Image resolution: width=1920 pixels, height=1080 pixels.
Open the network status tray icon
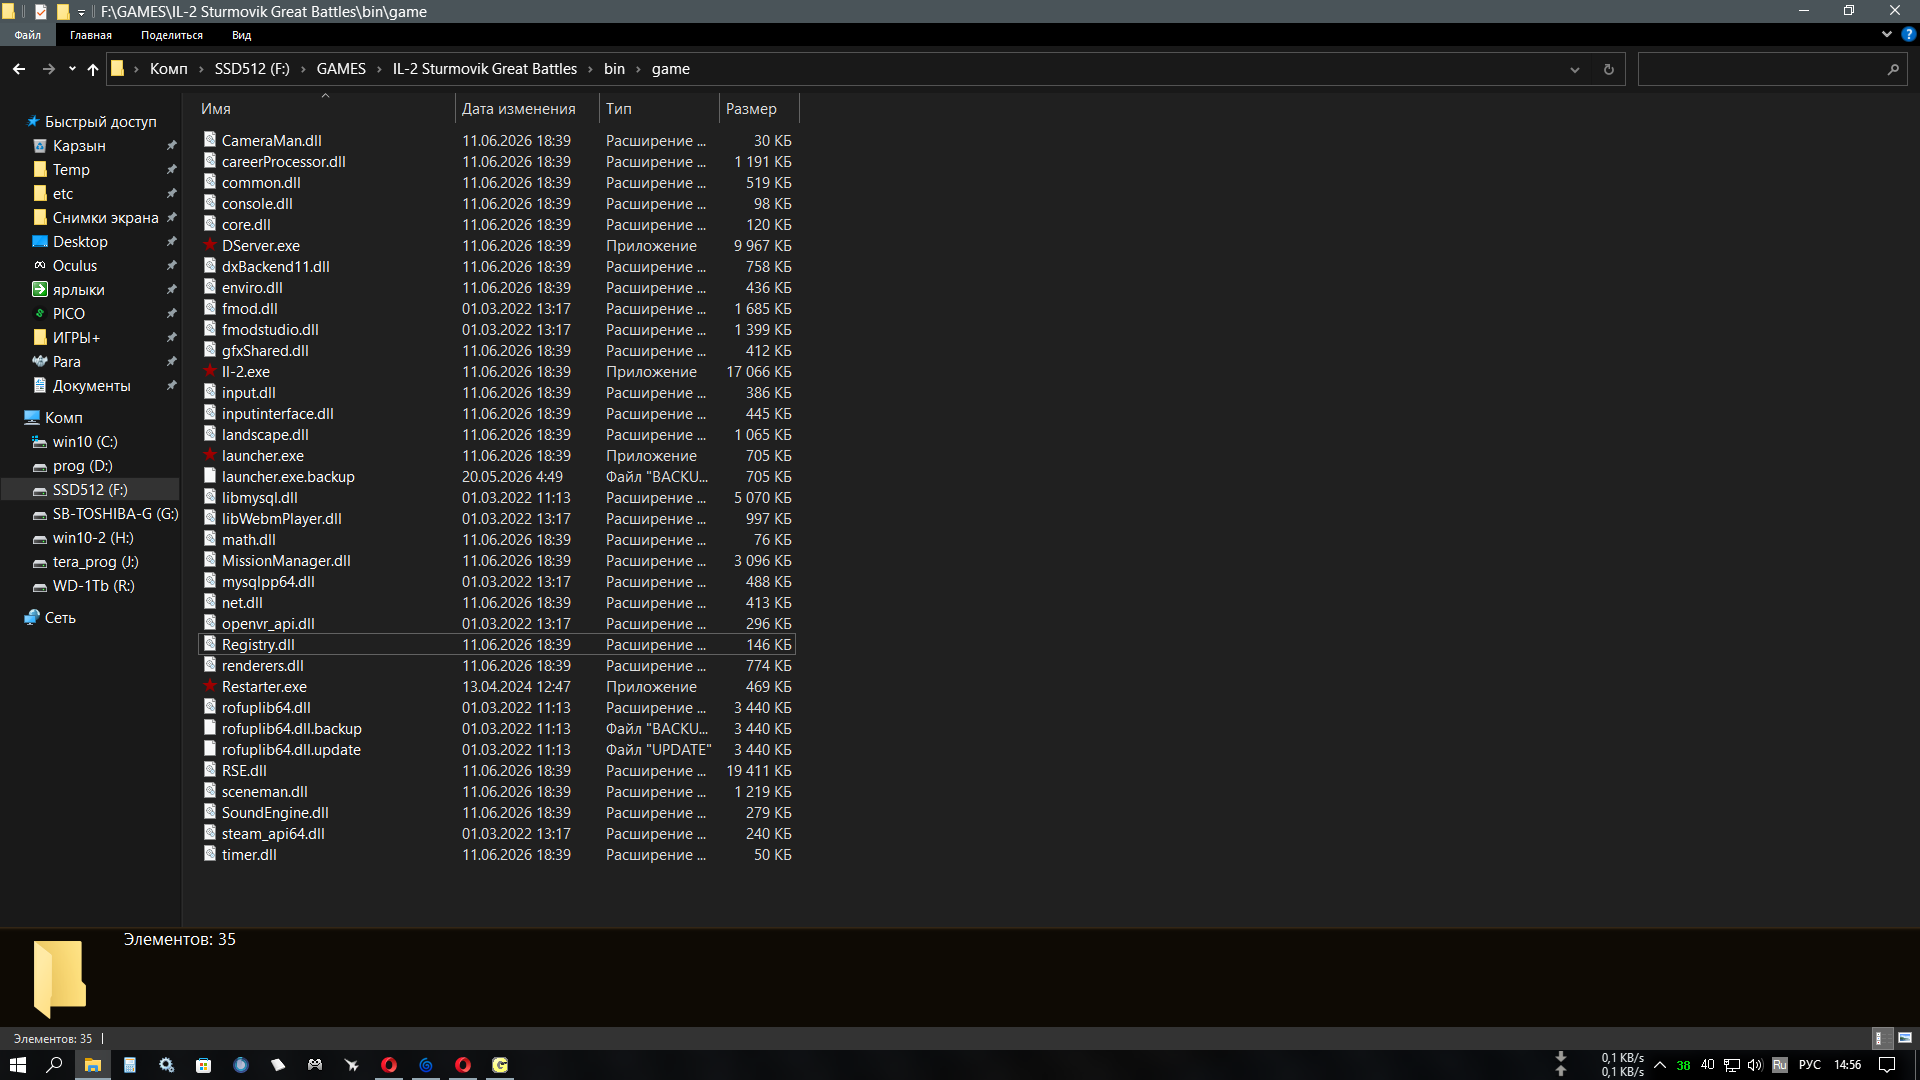pos(1731,1065)
